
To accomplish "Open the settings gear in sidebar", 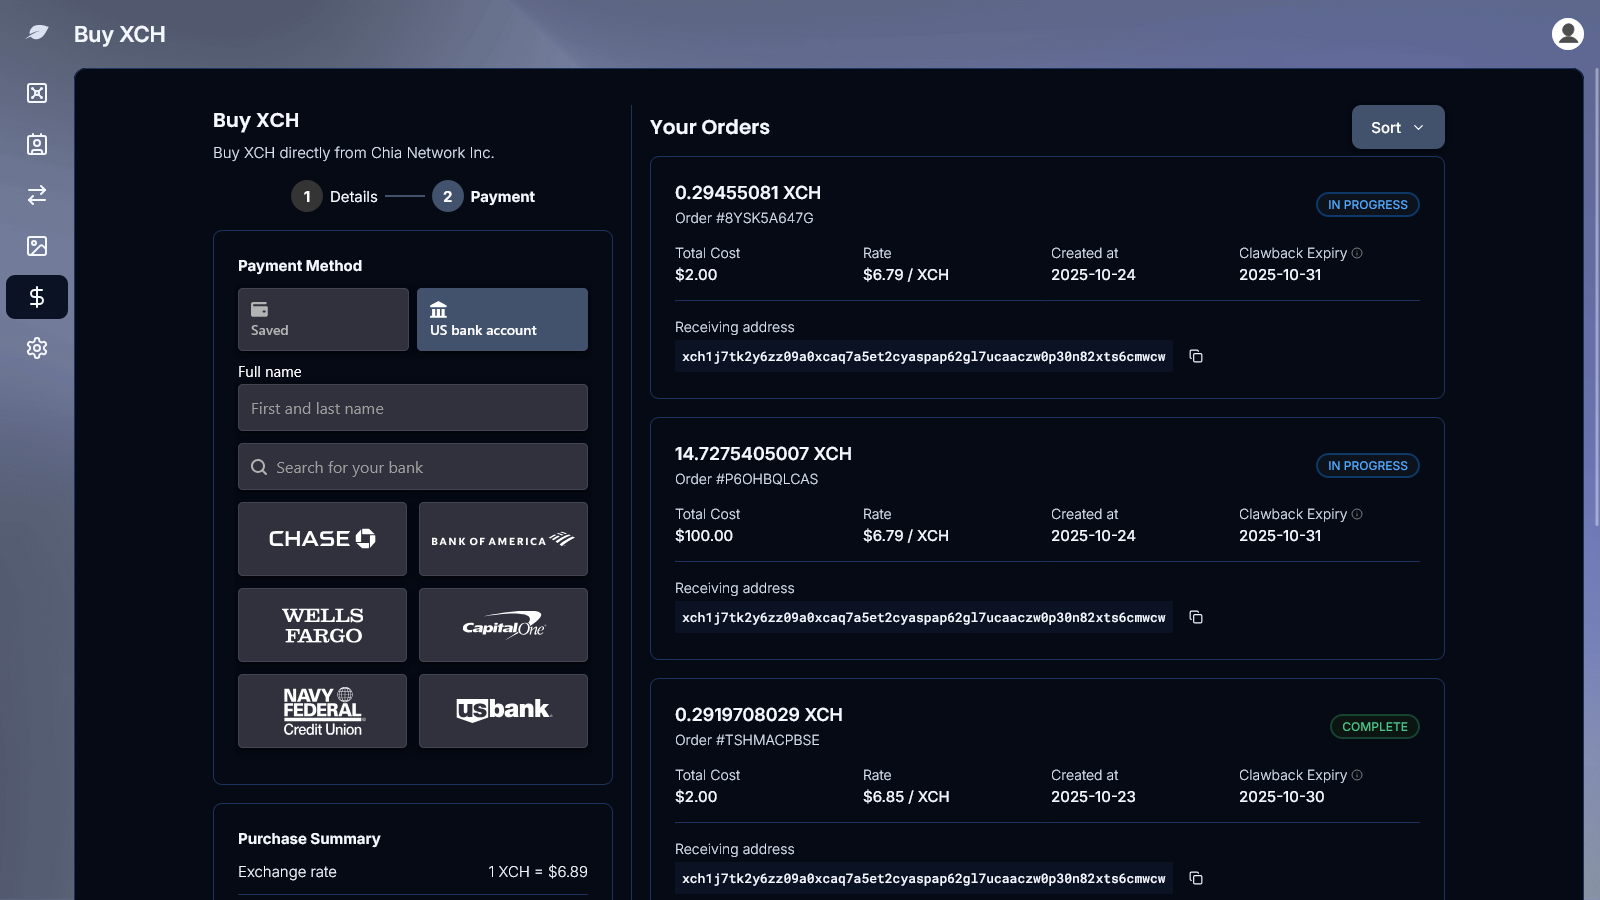I will click(x=37, y=348).
